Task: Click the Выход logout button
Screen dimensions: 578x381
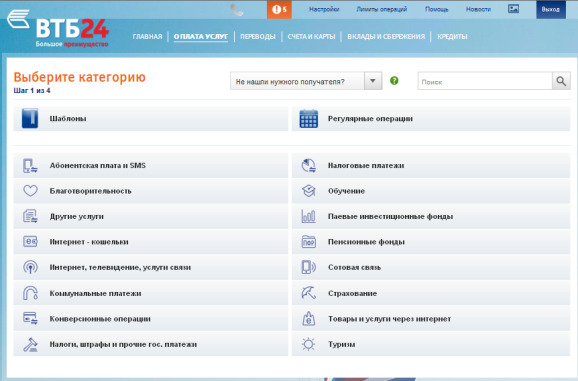Action: pos(551,10)
